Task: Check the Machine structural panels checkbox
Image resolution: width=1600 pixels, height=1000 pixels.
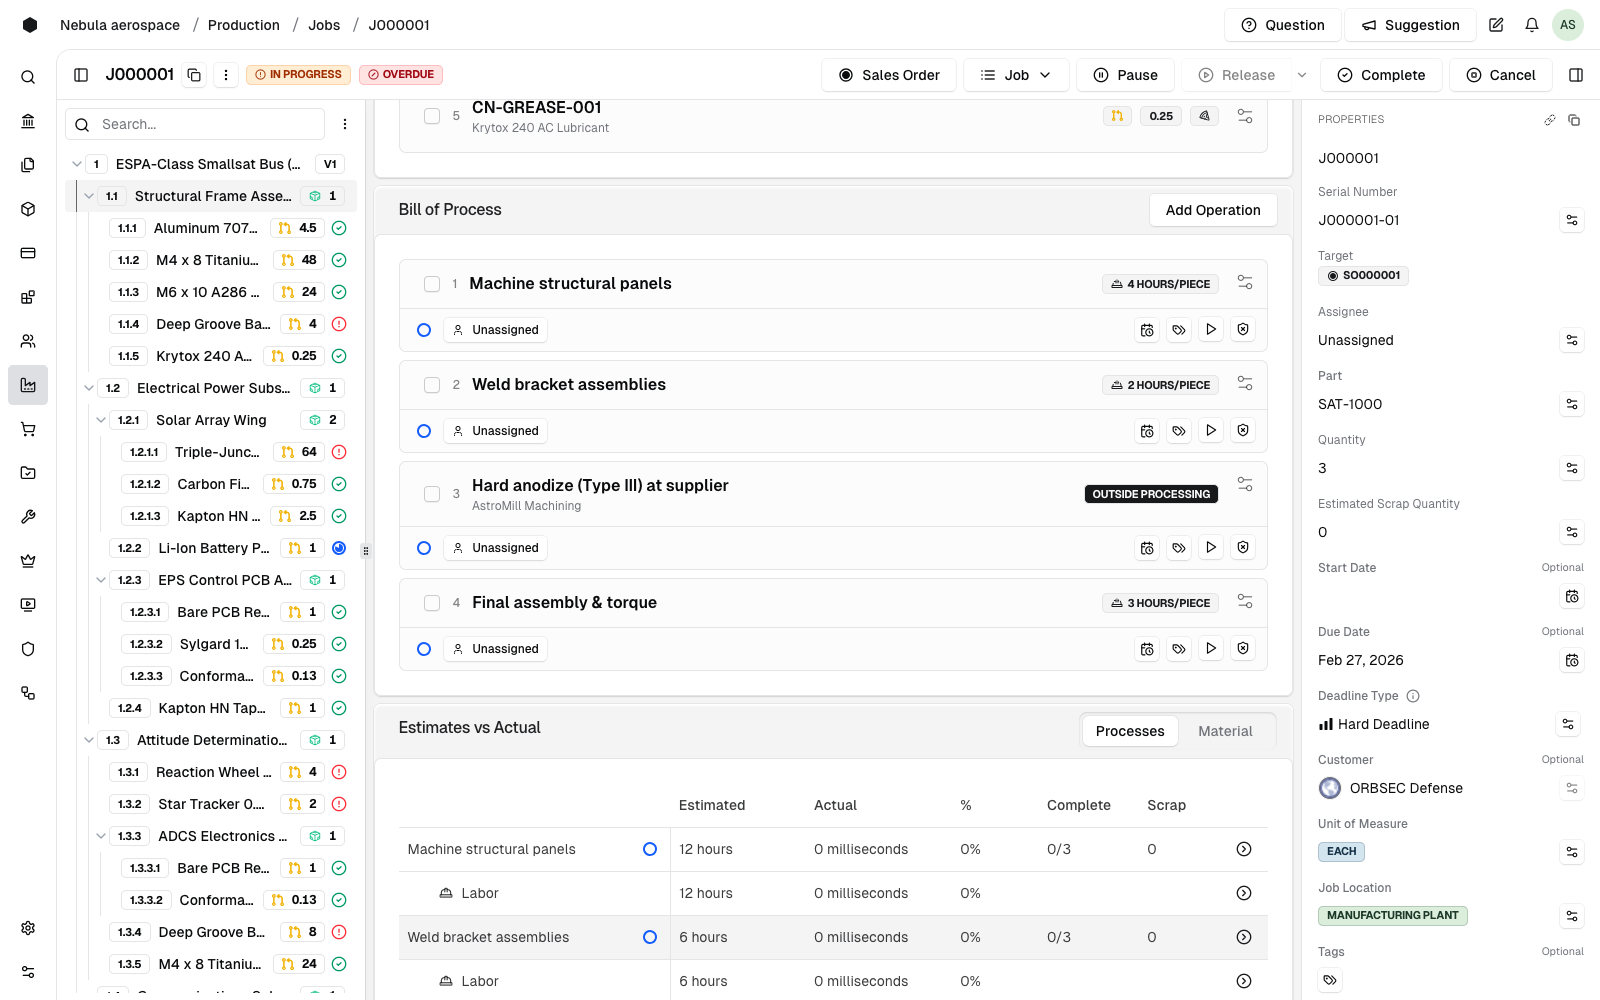Action: [432, 284]
